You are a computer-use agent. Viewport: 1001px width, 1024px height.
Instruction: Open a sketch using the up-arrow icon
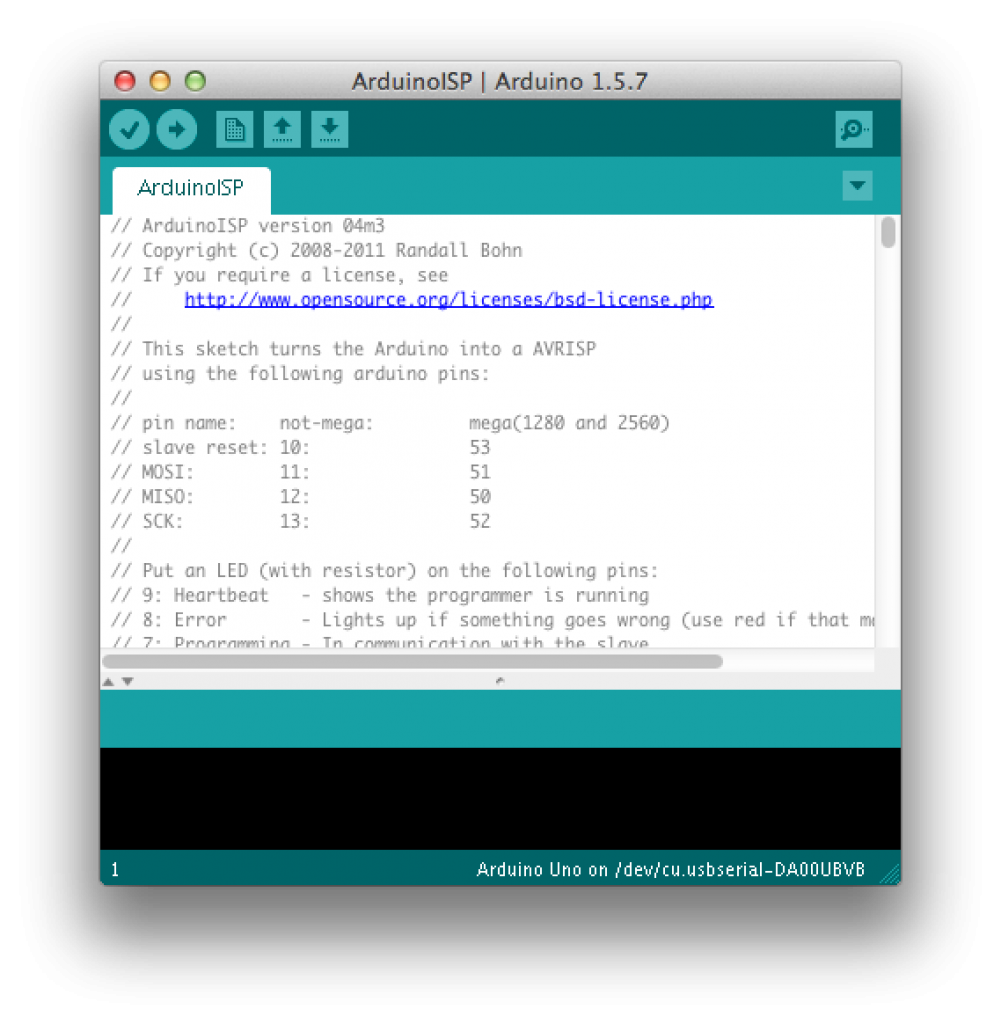pos(282,129)
